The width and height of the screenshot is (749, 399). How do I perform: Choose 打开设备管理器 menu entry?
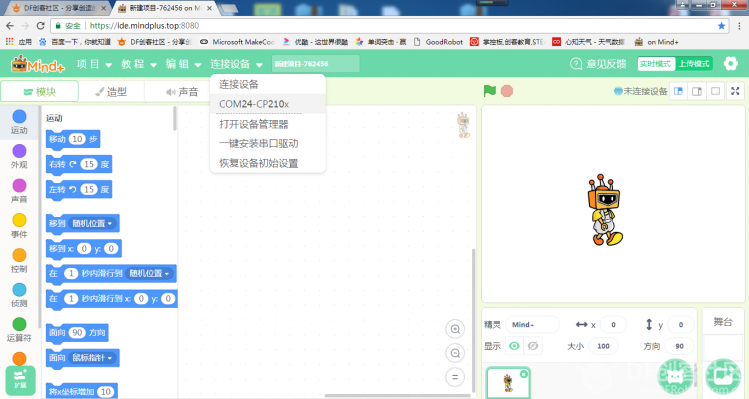(268, 124)
